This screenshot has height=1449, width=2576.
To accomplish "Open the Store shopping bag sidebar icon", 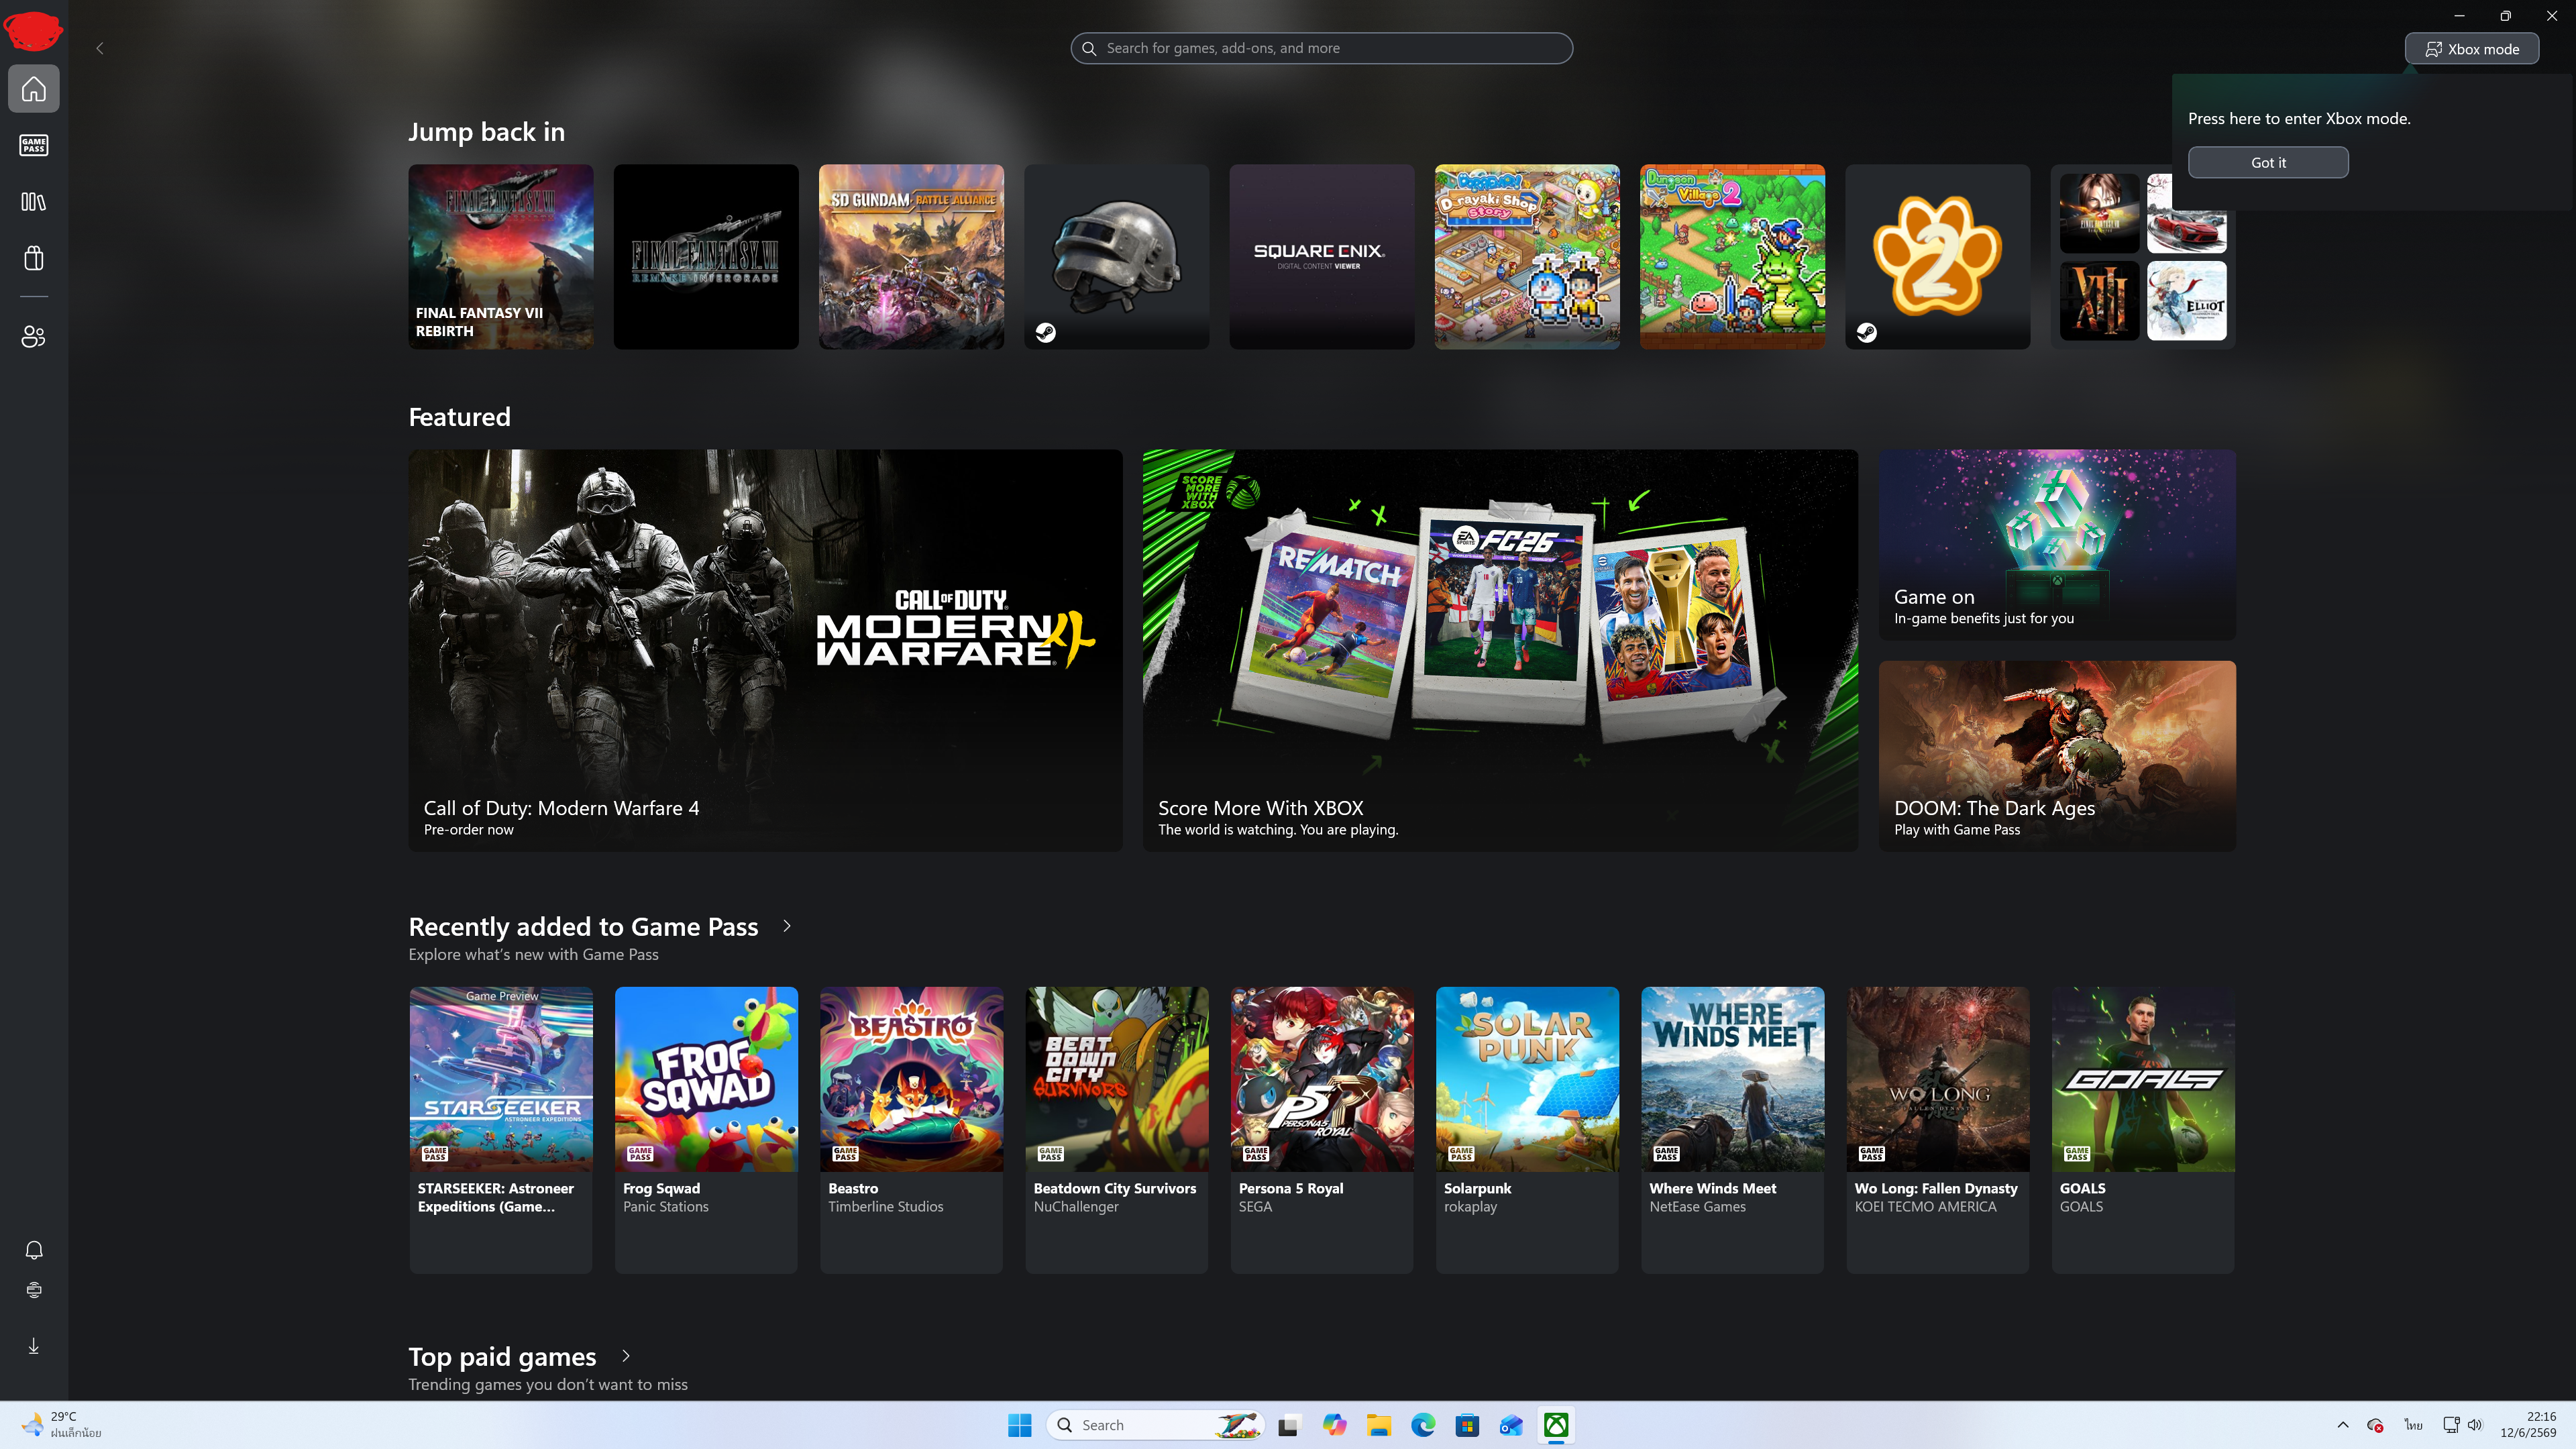I will [34, 258].
